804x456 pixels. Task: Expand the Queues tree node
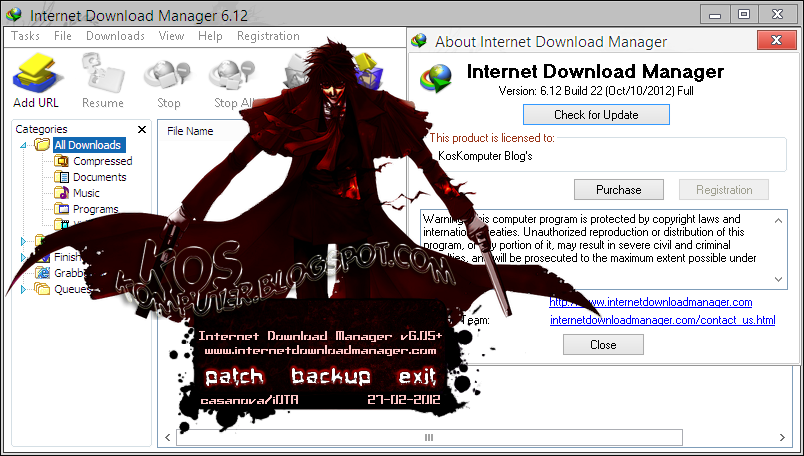pyautogui.click(x=23, y=289)
